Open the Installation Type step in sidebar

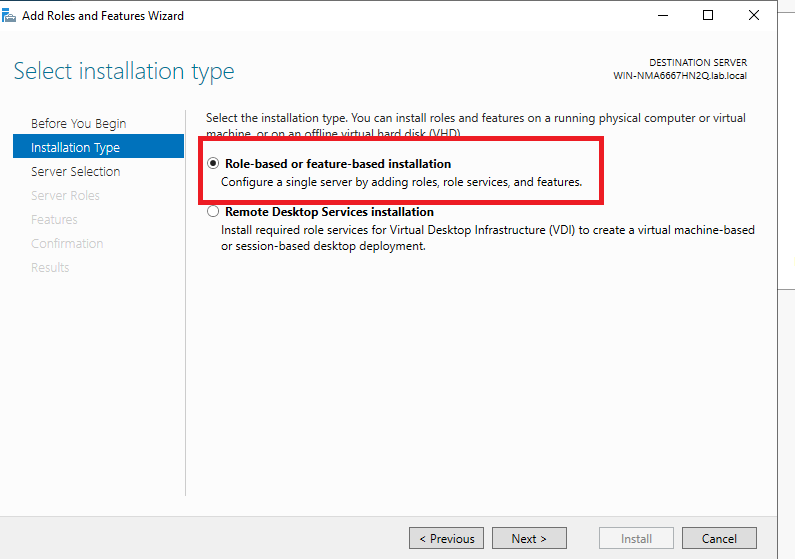75,147
